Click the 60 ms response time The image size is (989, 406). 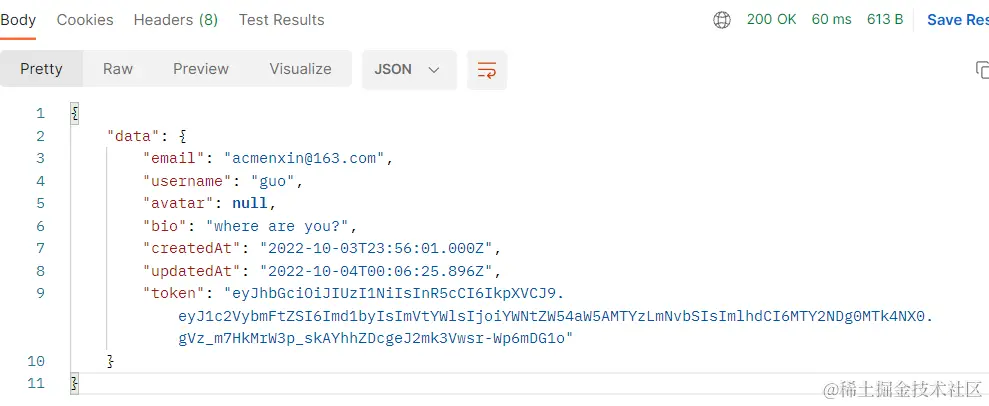(x=829, y=20)
